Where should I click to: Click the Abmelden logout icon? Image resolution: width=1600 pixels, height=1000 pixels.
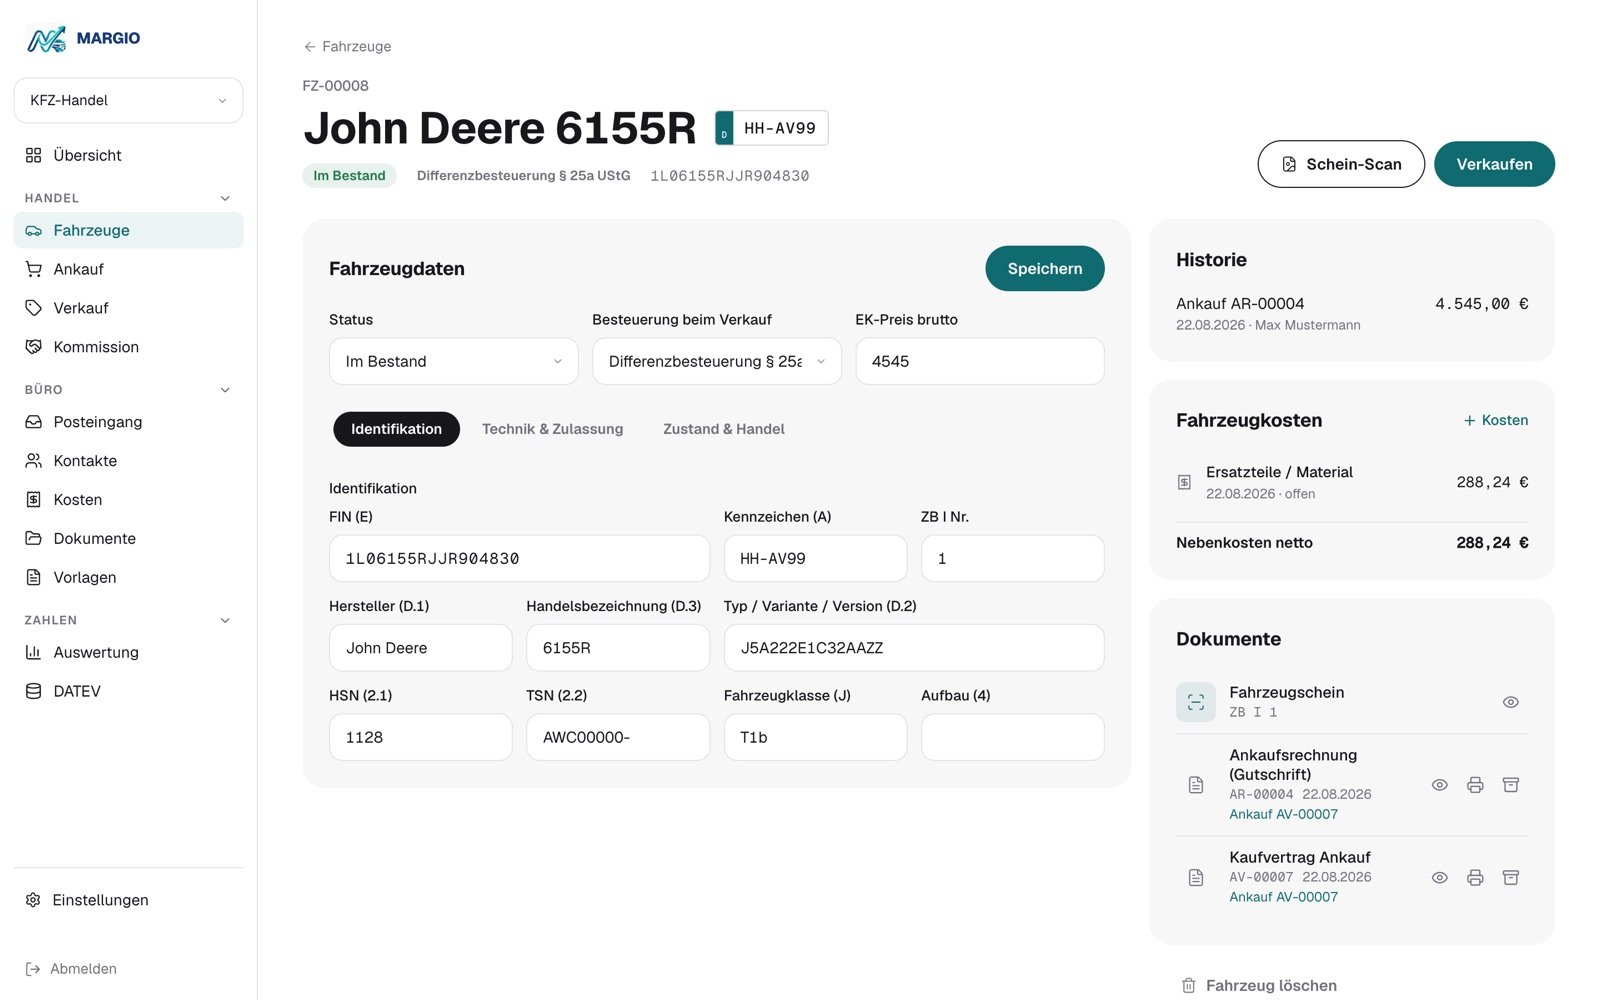[33, 969]
